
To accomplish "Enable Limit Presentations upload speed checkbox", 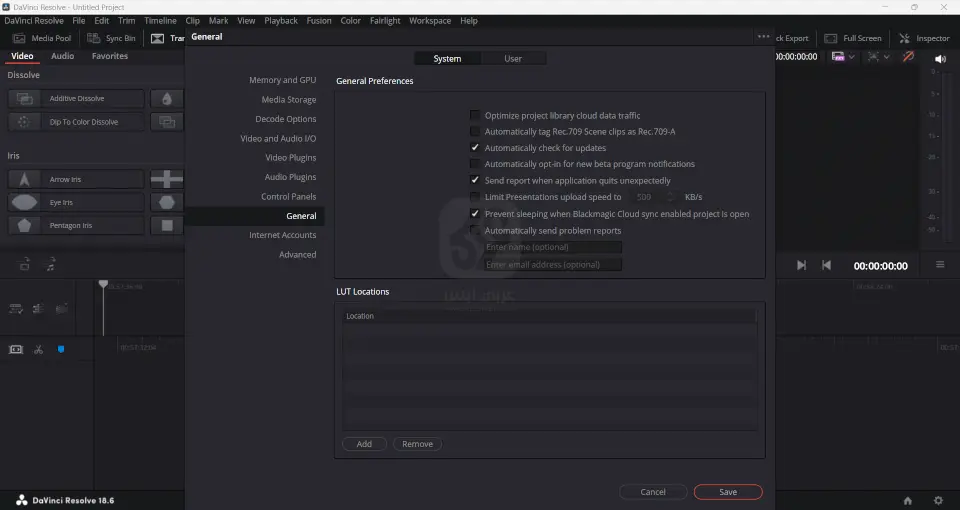I will click(474, 197).
